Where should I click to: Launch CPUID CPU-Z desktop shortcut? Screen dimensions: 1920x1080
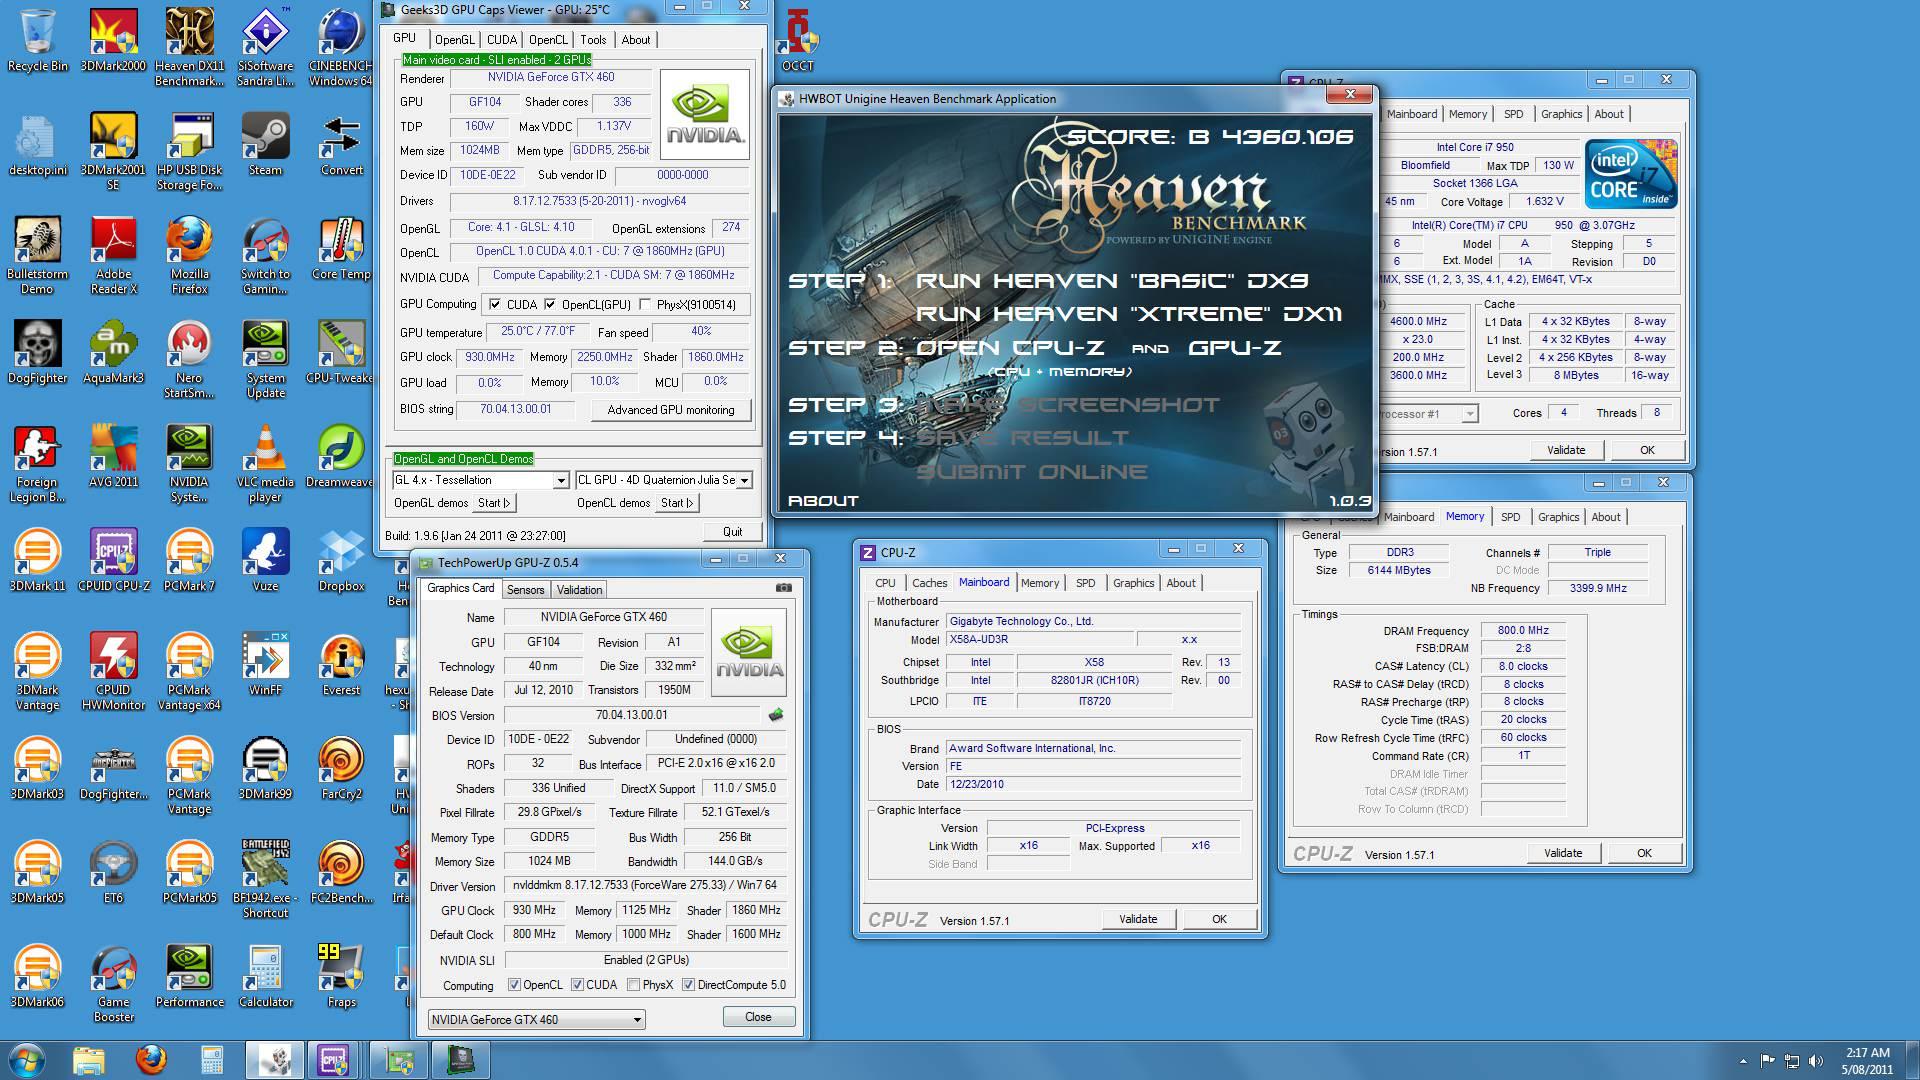coord(113,561)
